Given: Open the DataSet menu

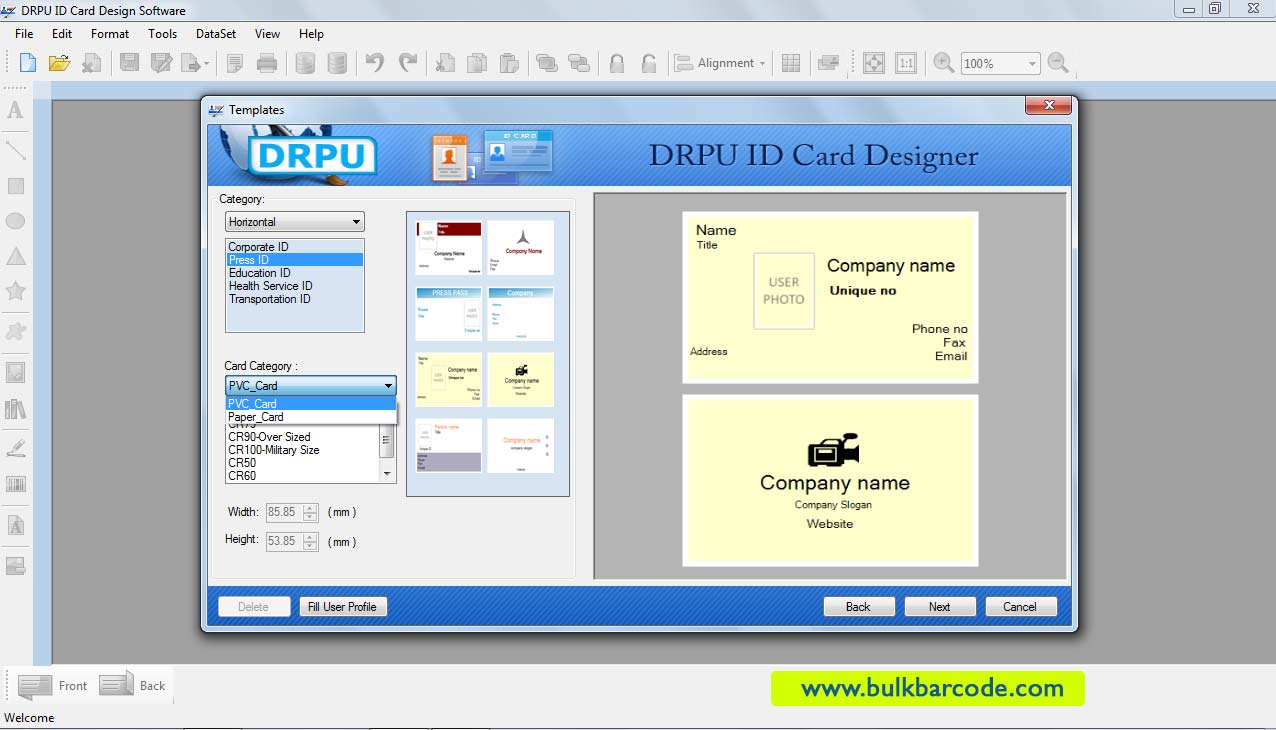Looking at the screenshot, I should coord(216,34).
